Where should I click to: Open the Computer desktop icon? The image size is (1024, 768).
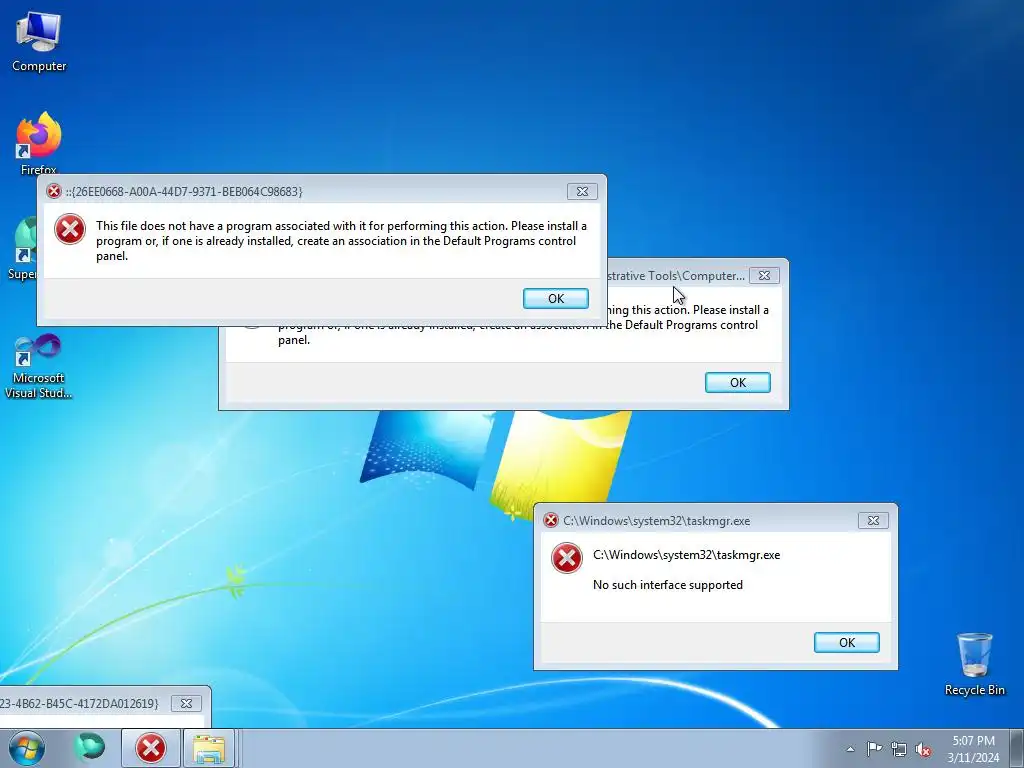pos(39,42)
